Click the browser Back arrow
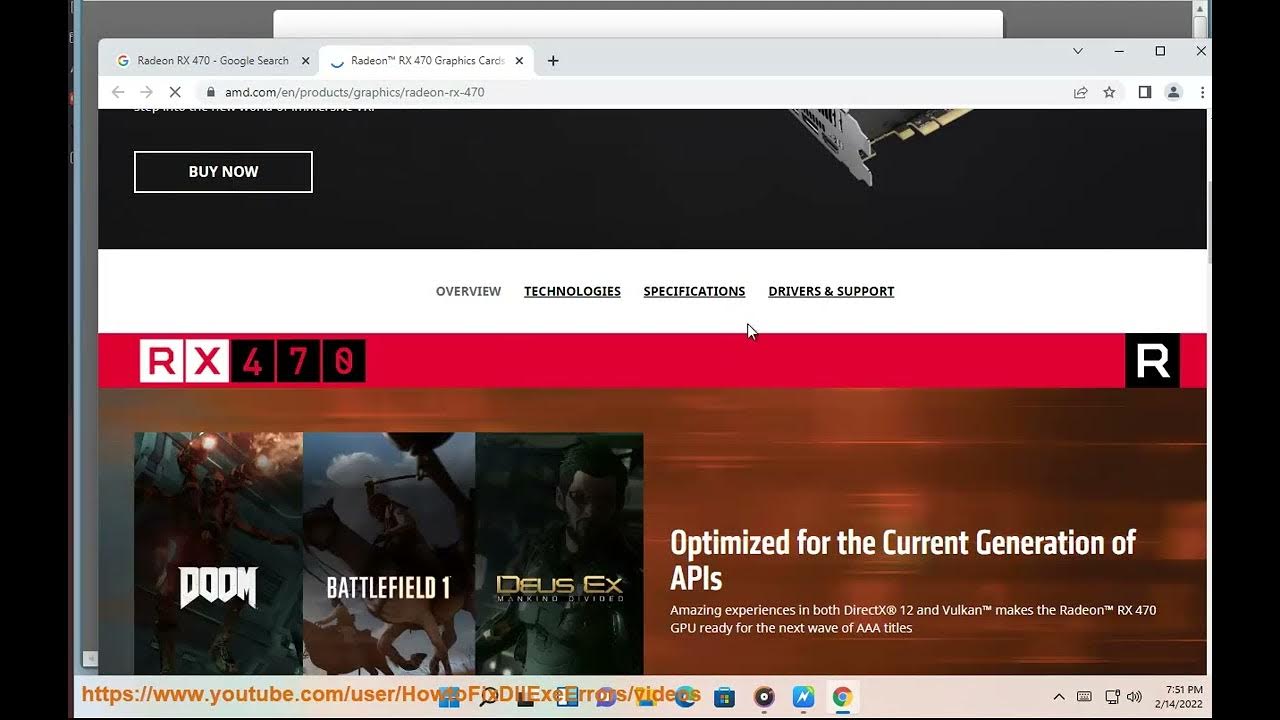This screenshot has height=720, width=1280. (118, 92)
